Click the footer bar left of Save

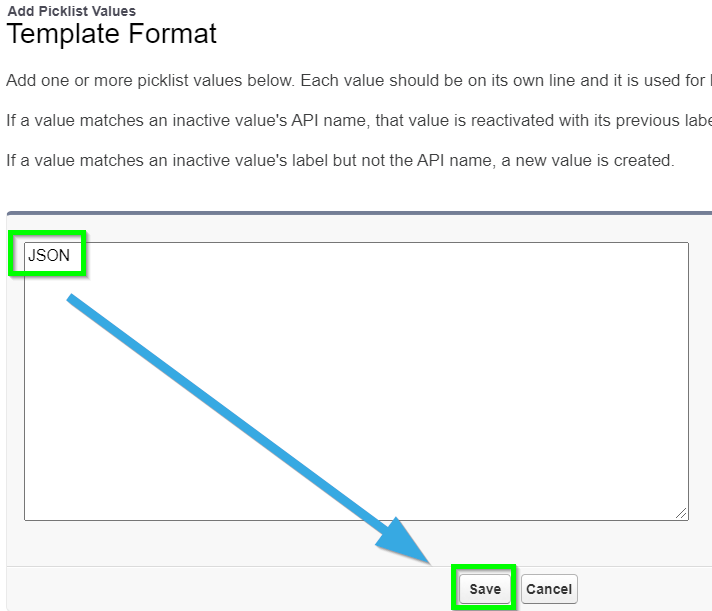pyautogui.click(x=229, y=588)
